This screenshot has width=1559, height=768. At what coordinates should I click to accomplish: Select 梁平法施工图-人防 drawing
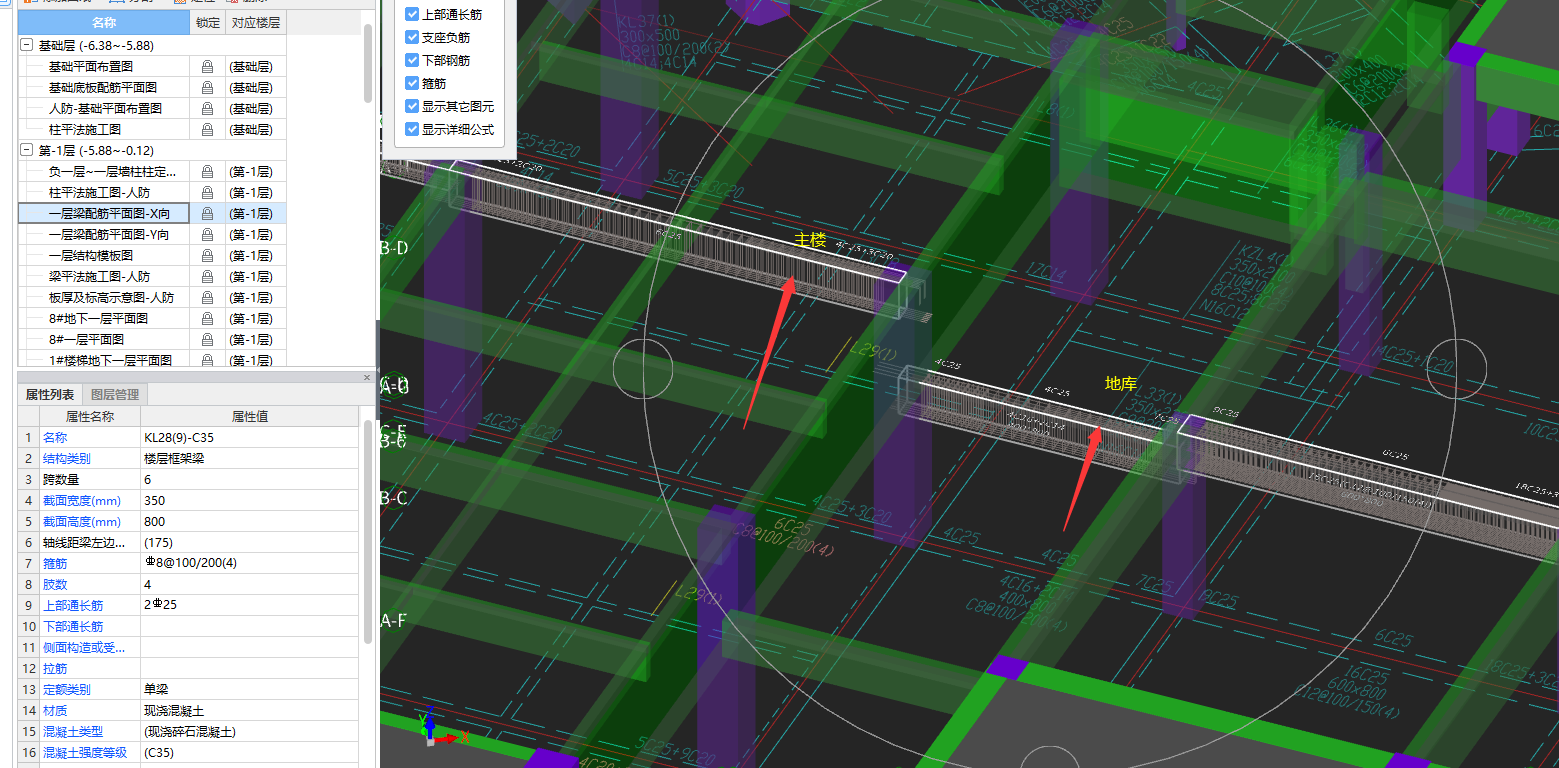tap(99, 276)
